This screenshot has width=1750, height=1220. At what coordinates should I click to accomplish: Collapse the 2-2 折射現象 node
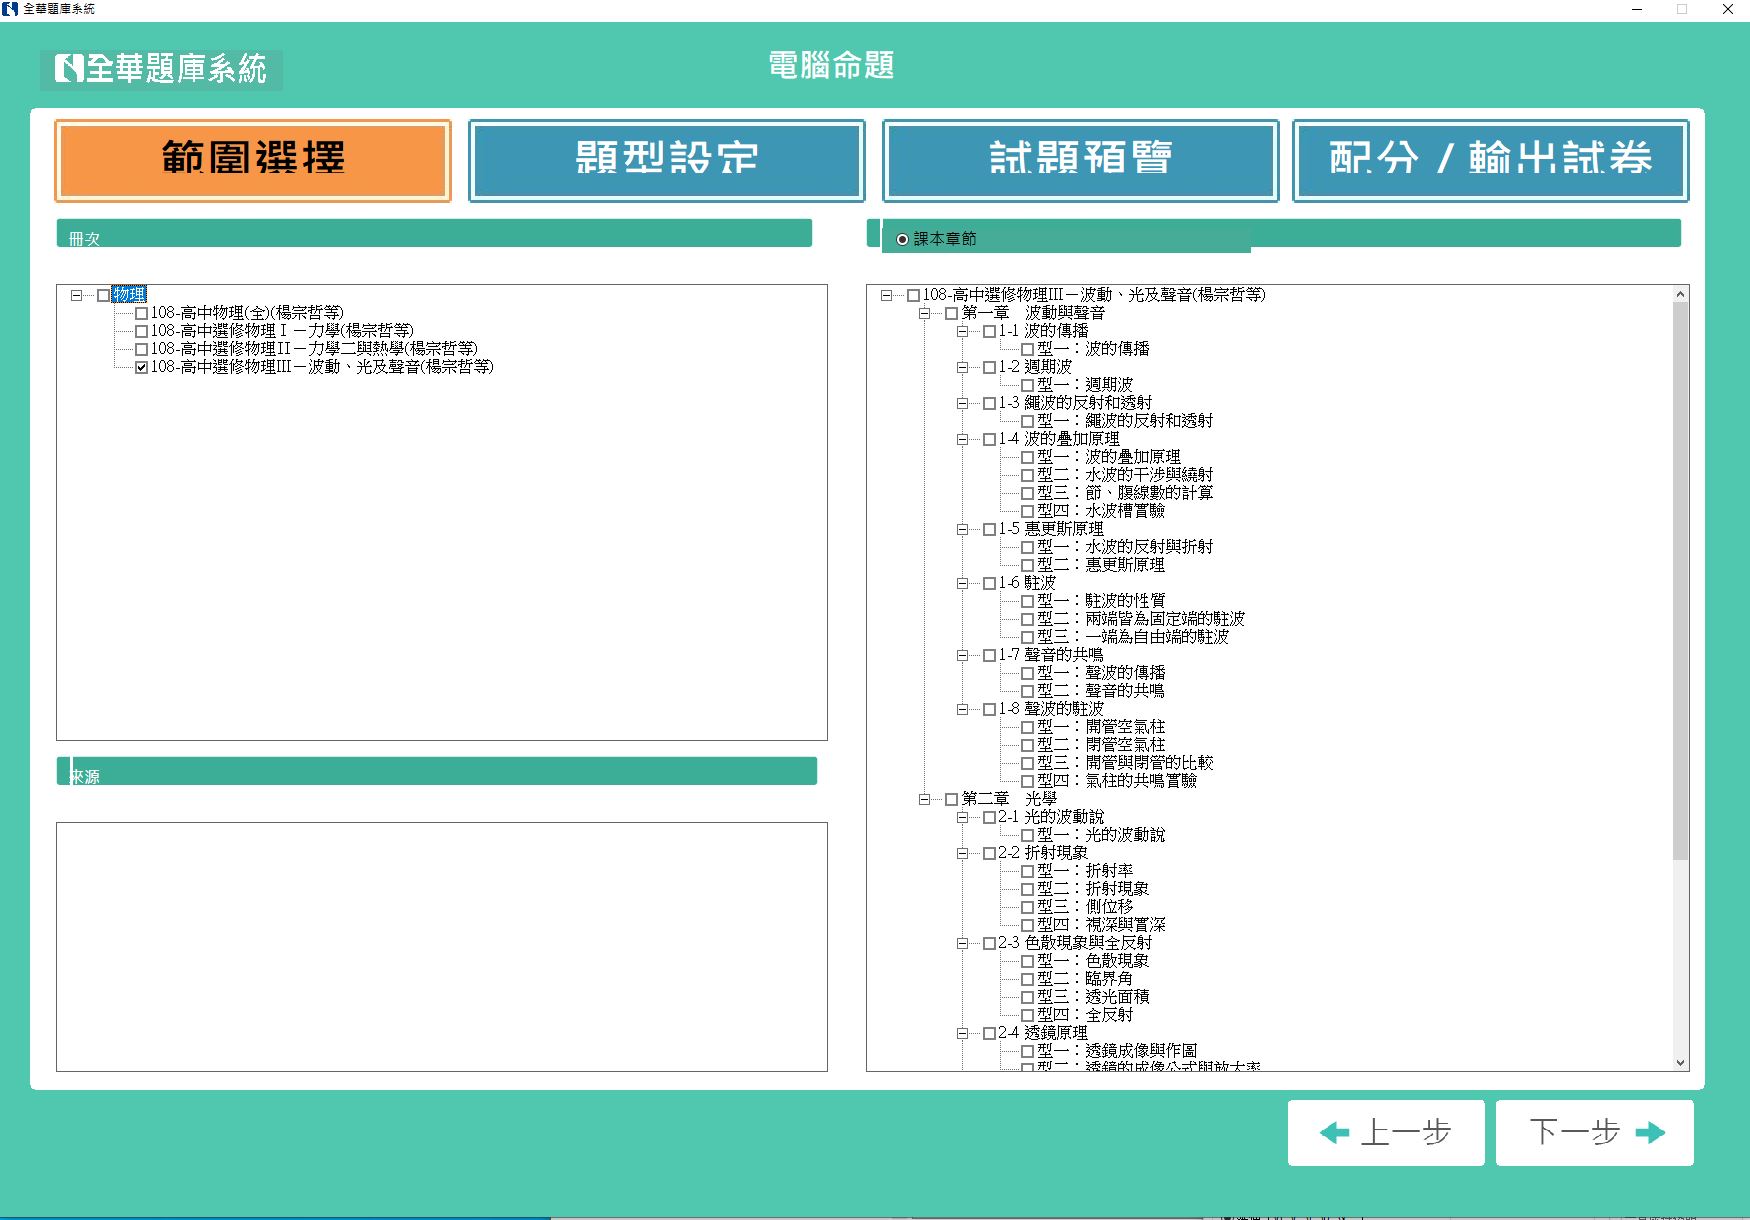coord(963,853)
